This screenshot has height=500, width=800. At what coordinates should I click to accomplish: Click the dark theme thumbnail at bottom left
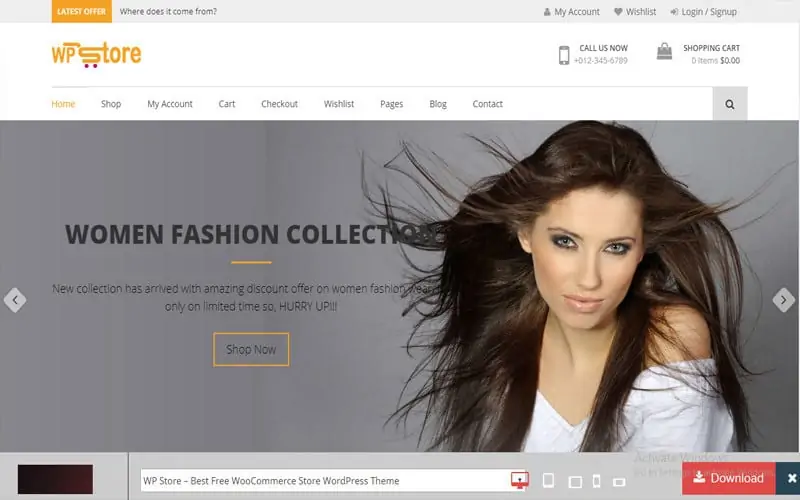(x=55, y=479)
